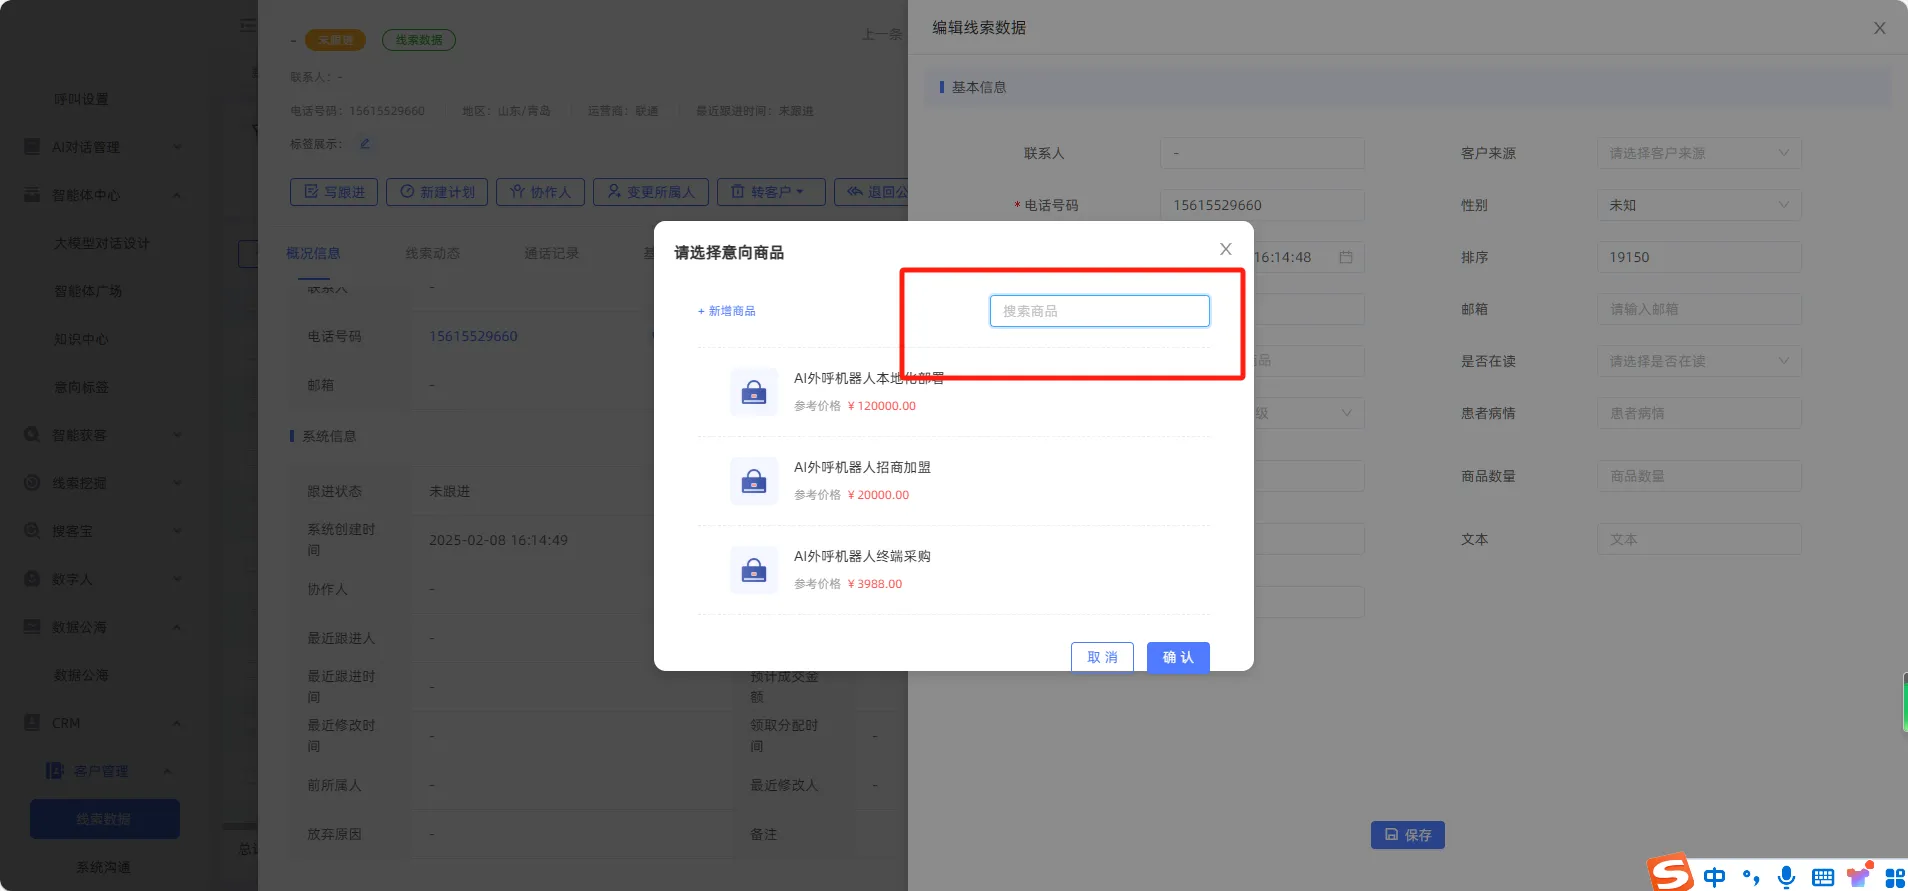The height and width of the screenshot is (891, 1908).
Task: Toggle the Chinese 中 input mode icon
Action: pos(1715,877)
